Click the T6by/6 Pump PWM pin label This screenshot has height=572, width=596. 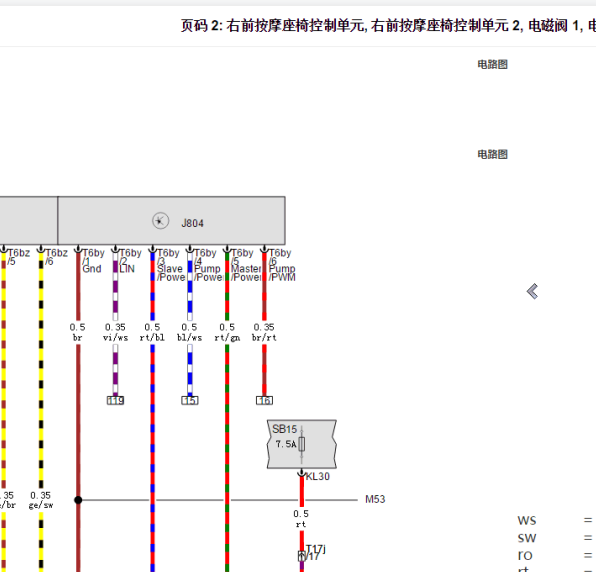[282, 265]
